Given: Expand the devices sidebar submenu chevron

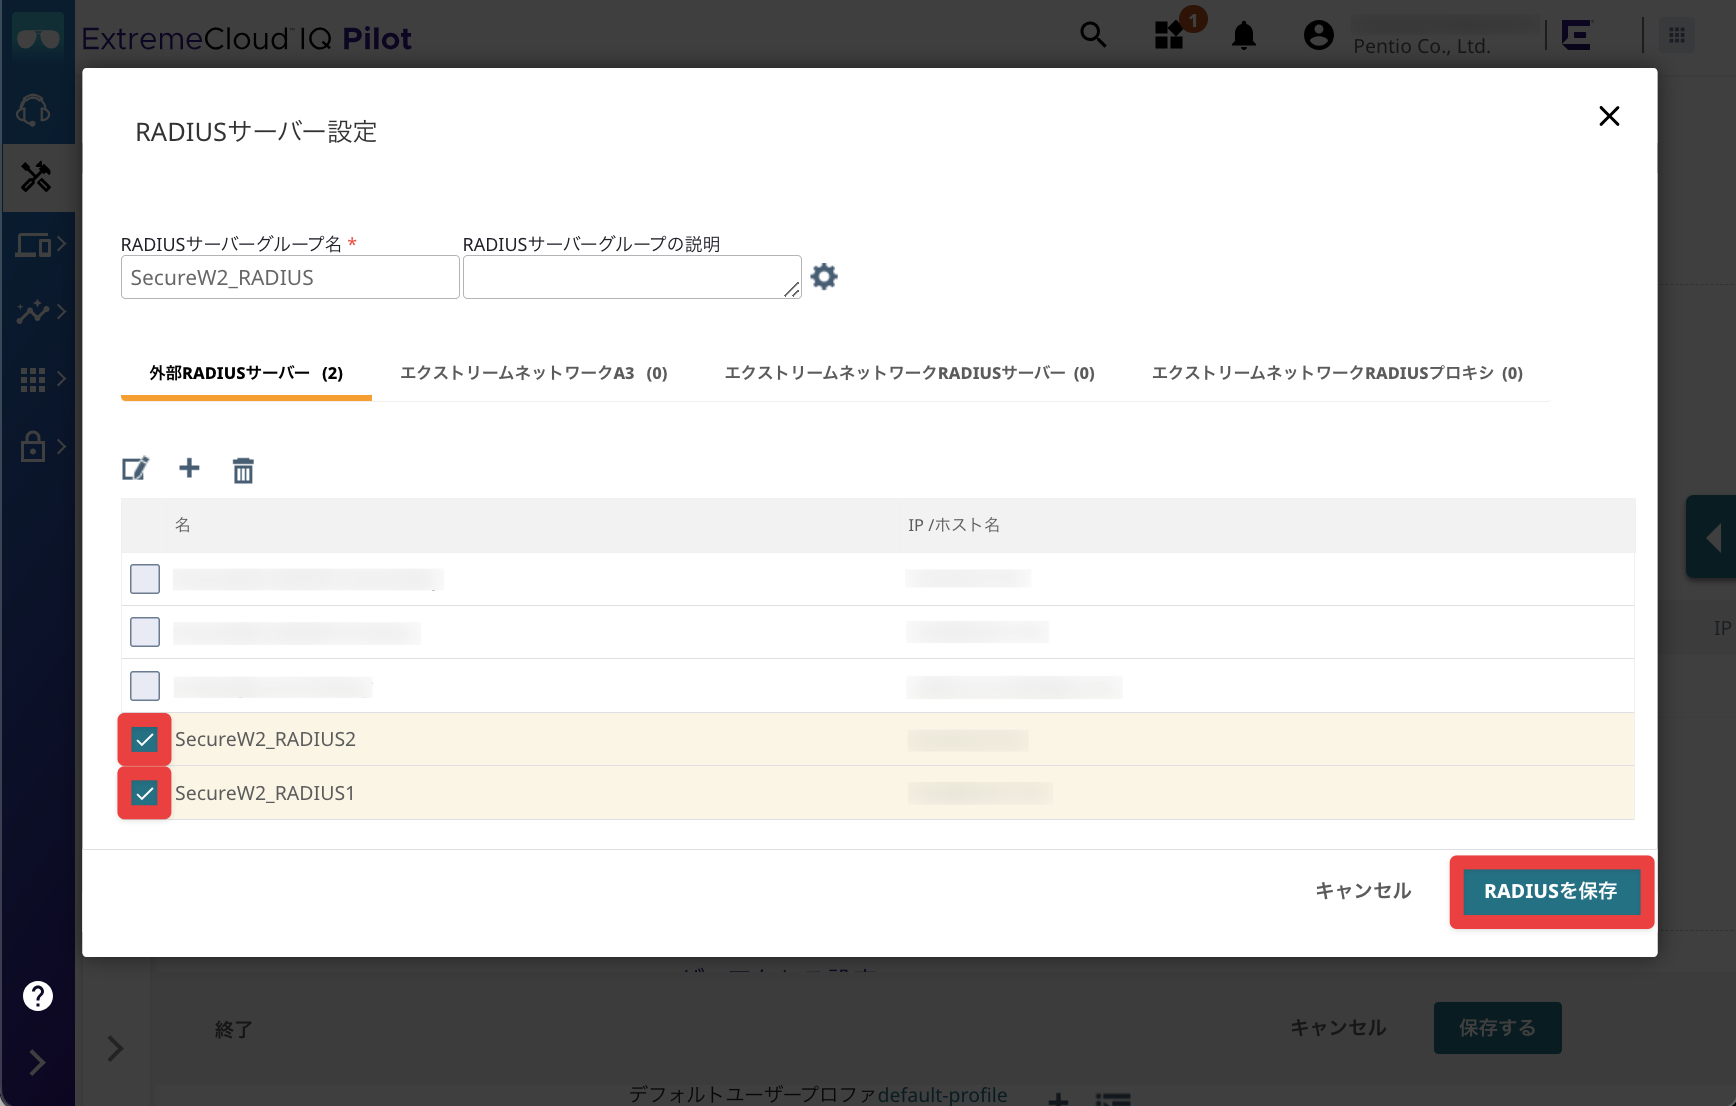Looking at the screenshot, I should click(x=61, y=243).
